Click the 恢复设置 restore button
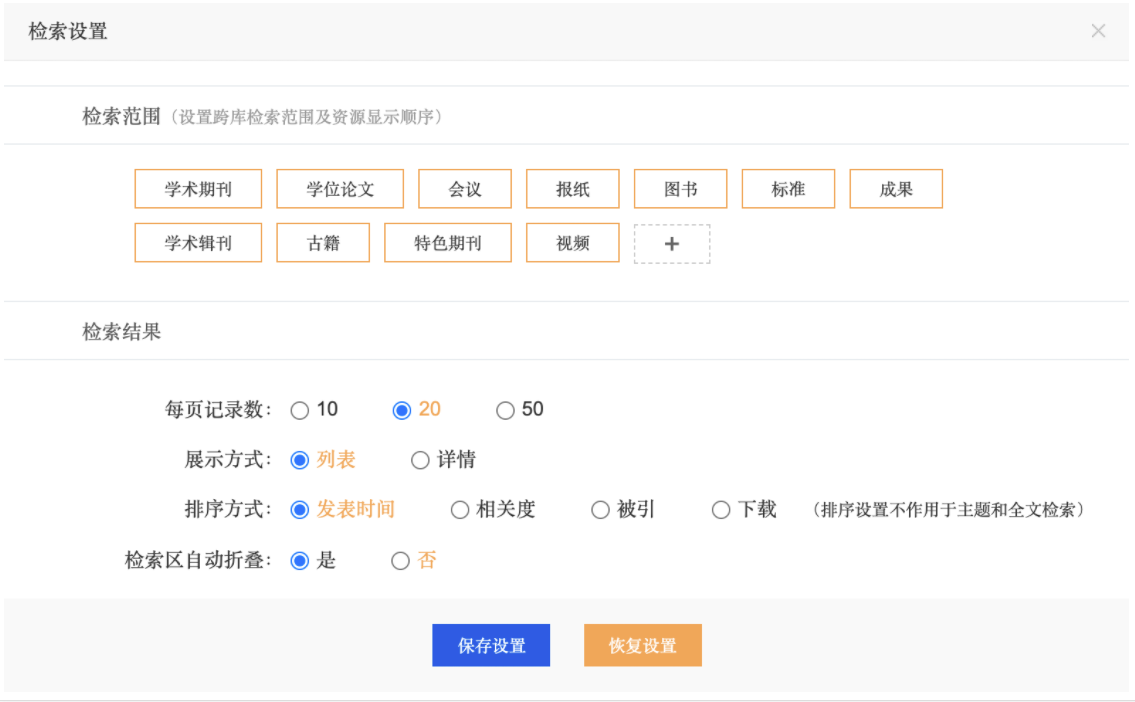Image resolution: width=1135 pixels, height=702 pixels. [642, 645]
